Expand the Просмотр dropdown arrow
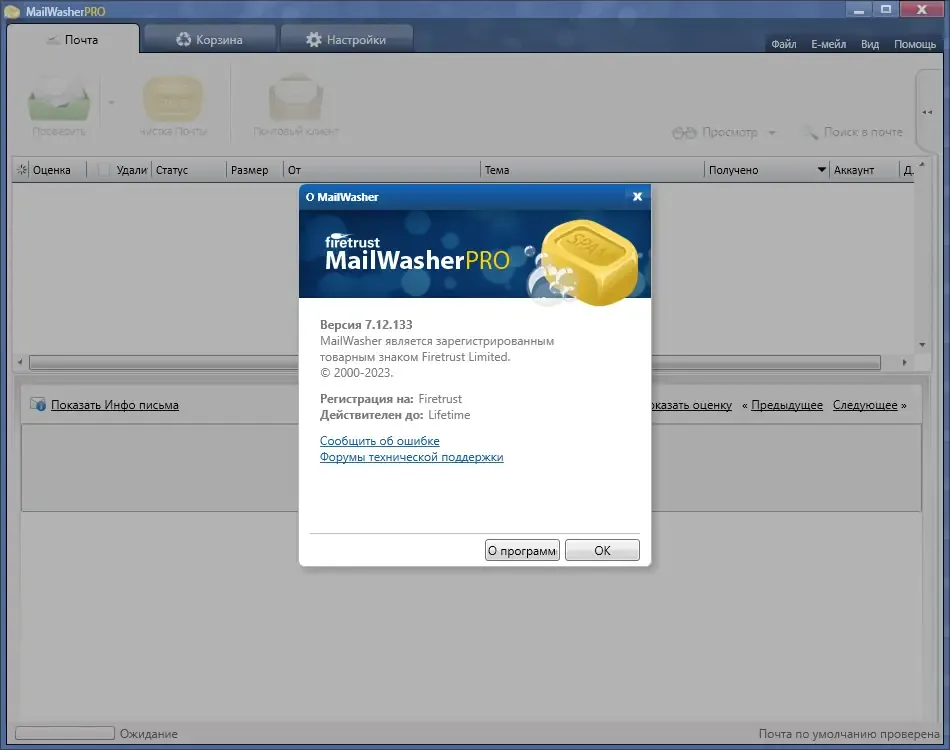The height and width of the screenshot is (750, 950). coord(772,133)
